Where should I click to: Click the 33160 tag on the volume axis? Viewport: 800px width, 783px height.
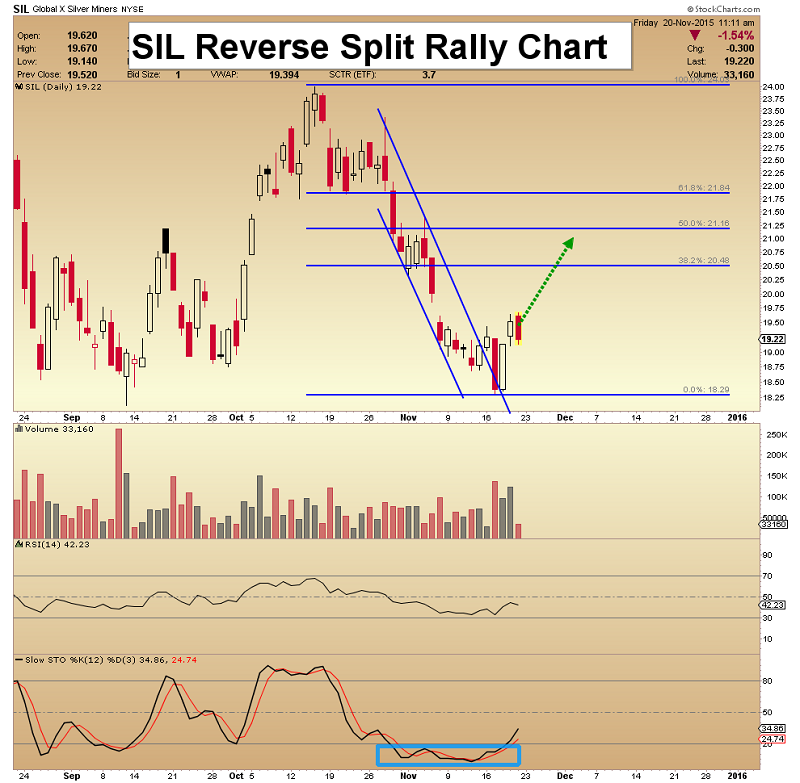pos(773,524)
